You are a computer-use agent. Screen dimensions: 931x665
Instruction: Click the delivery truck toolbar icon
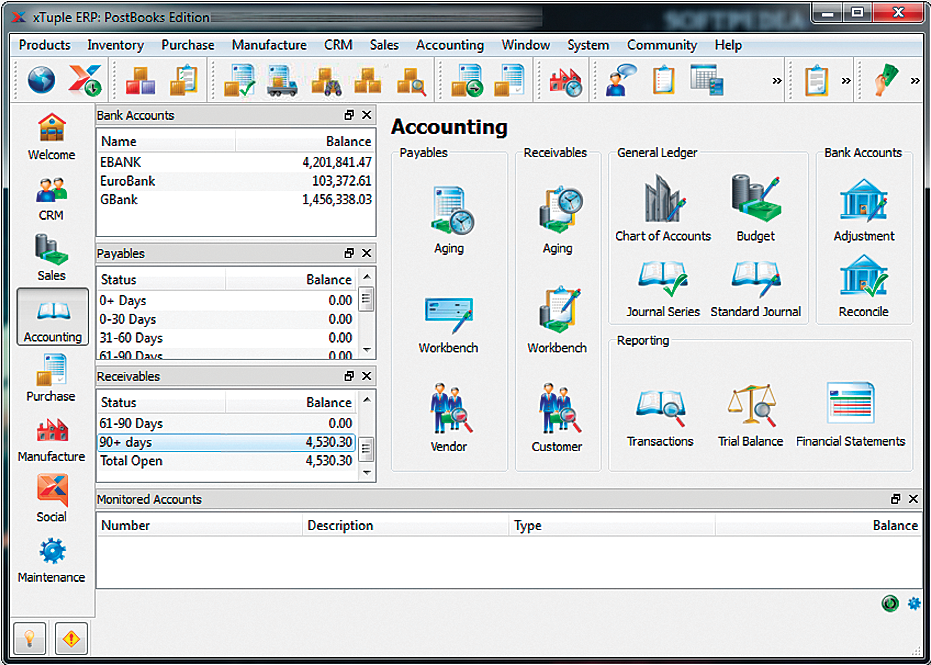(x=282, y=80)
